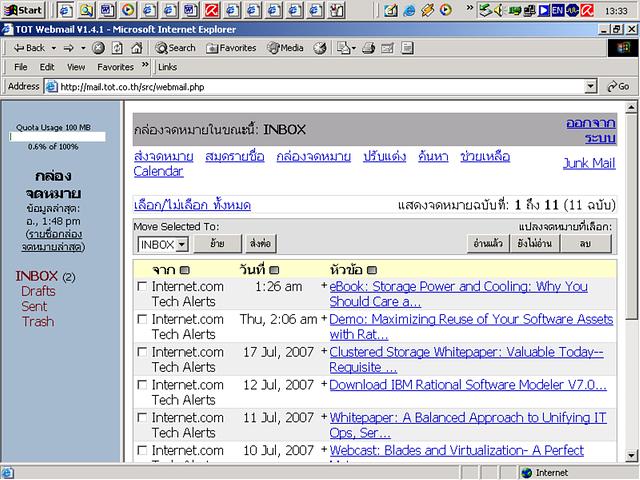Click the Edit page toolbar icon
The height and width of the screenshot is (480, 640).
pyautogui.click(x=387, y=48)
